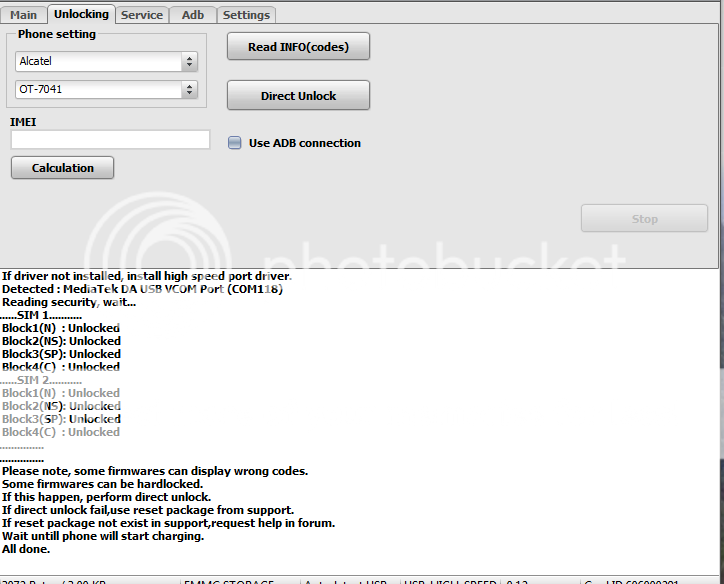Image resolution: width=724 pixels, height=584 pixels.
Task: Click EMMC STORAGE in the status bar
Action: (x=229, y=580)
